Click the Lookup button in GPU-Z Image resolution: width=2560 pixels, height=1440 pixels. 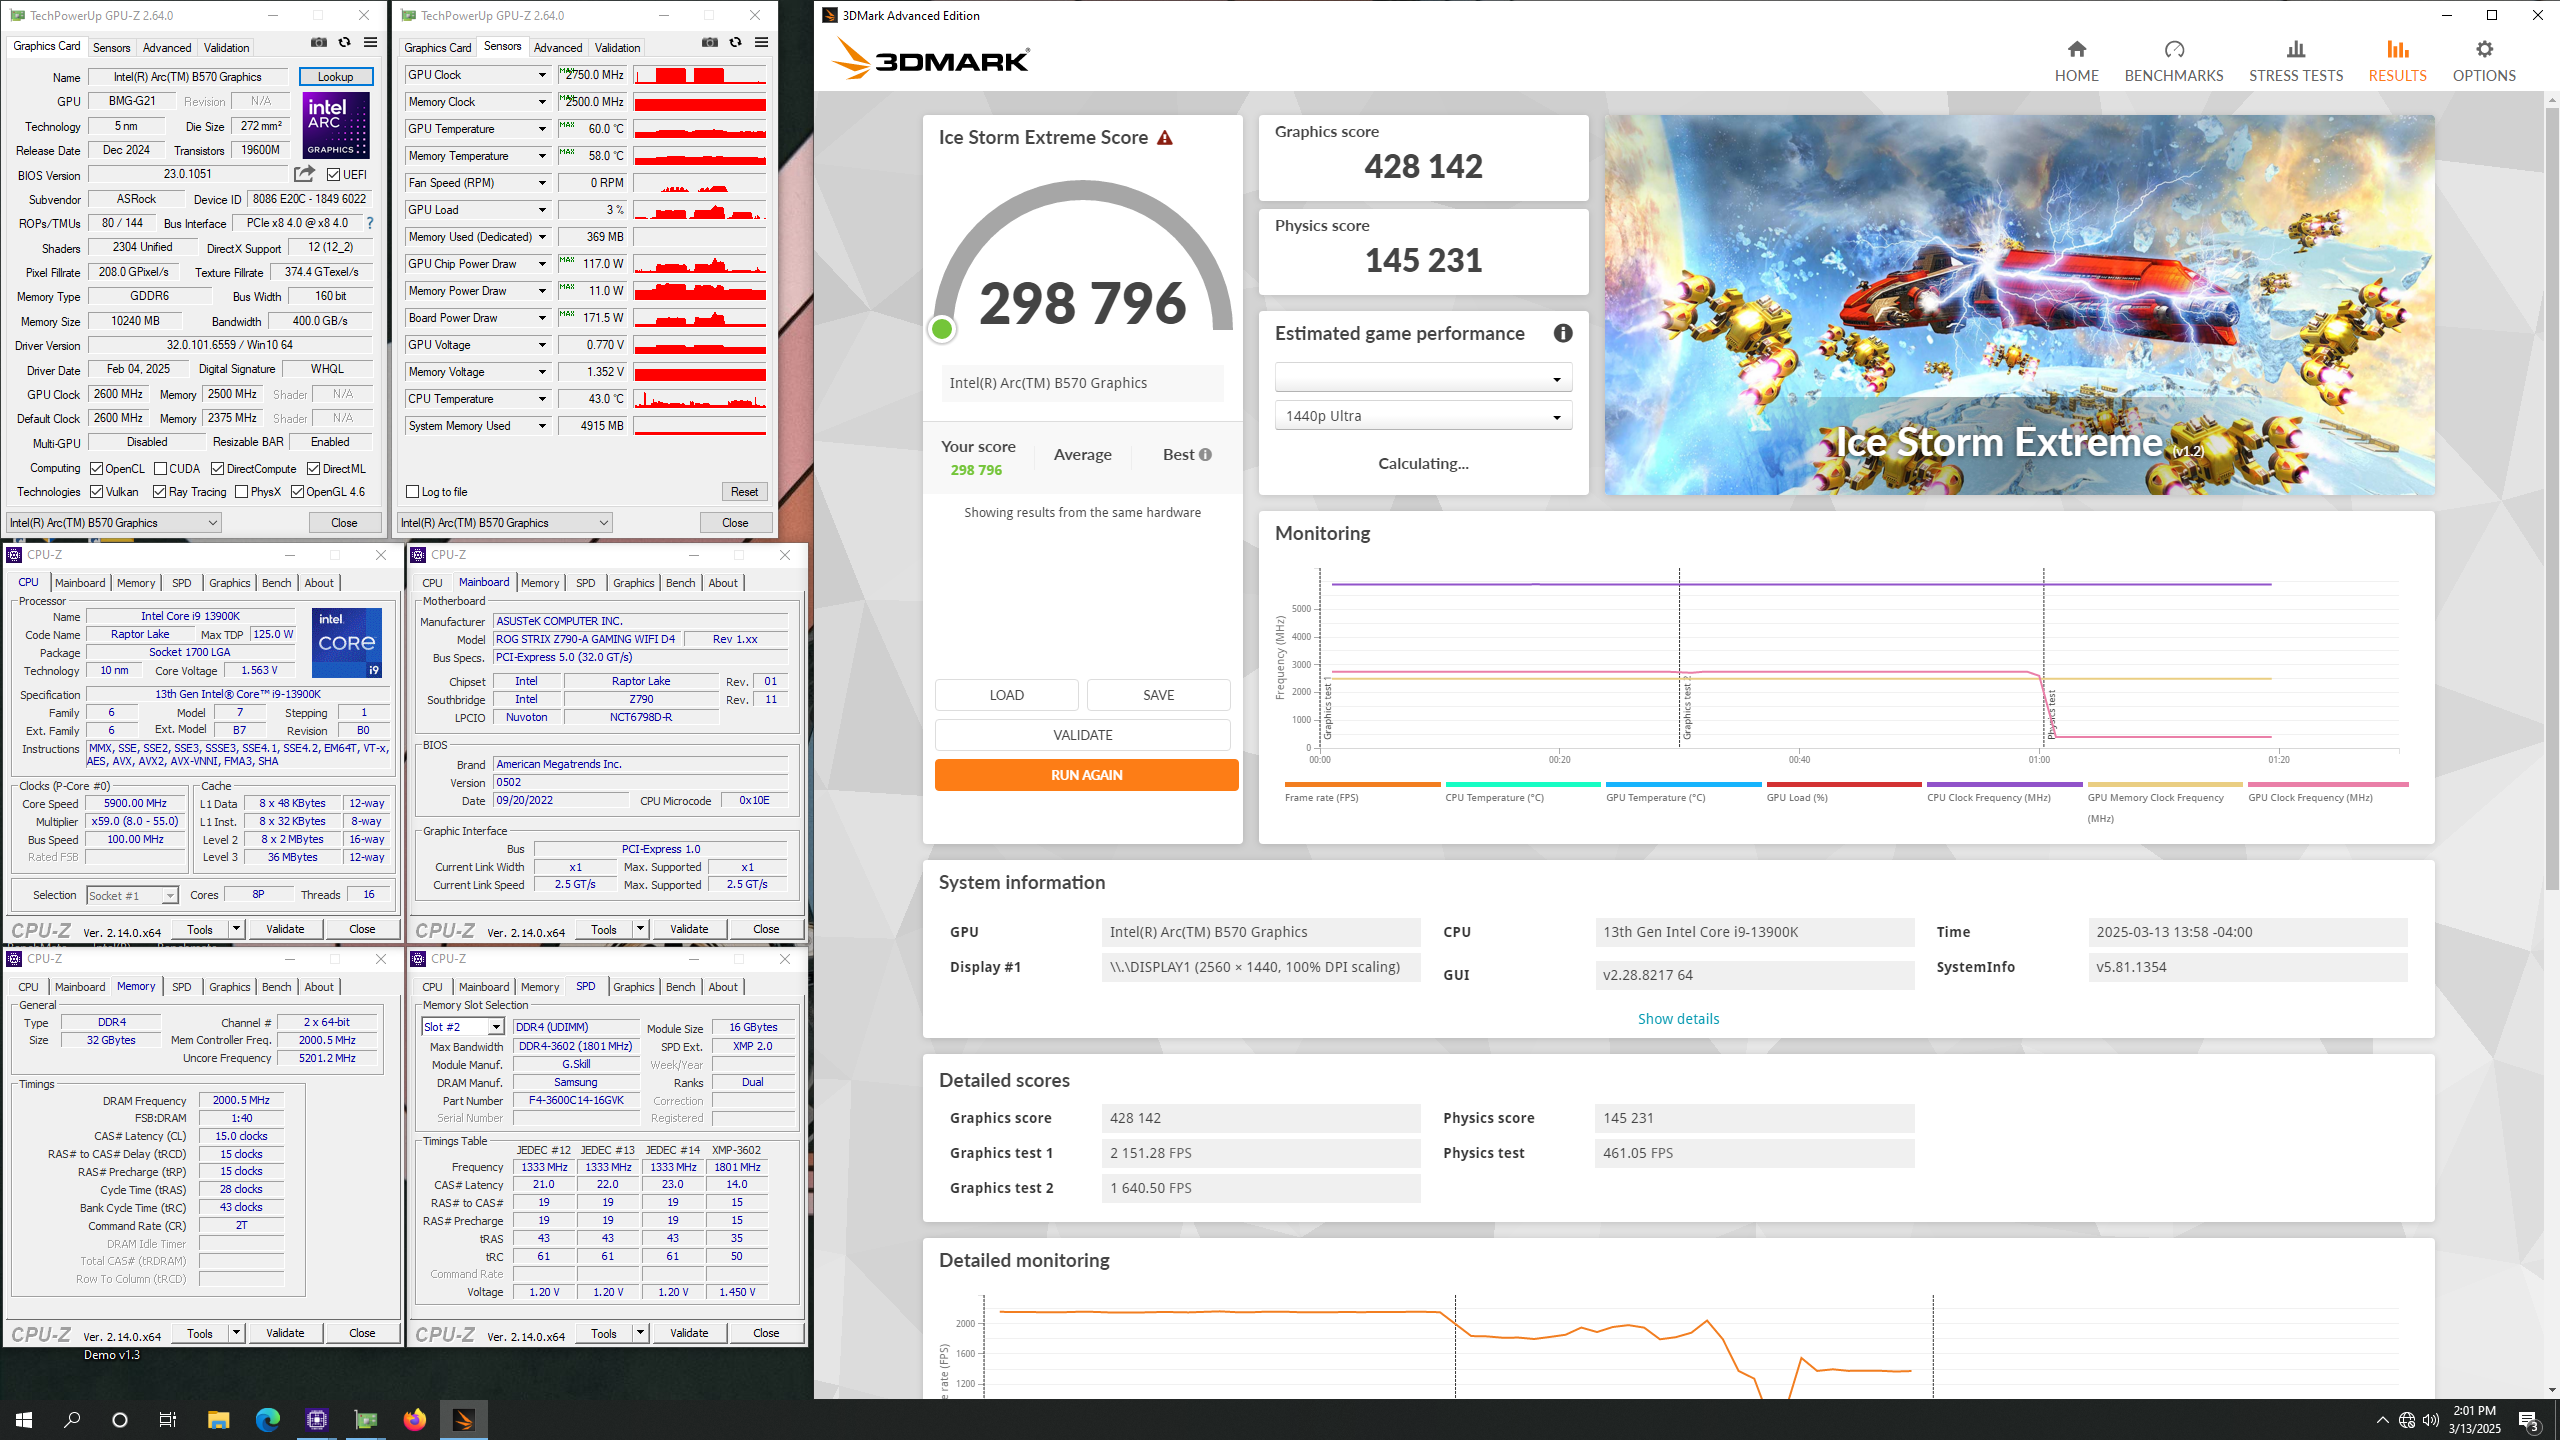pos(335,77)
